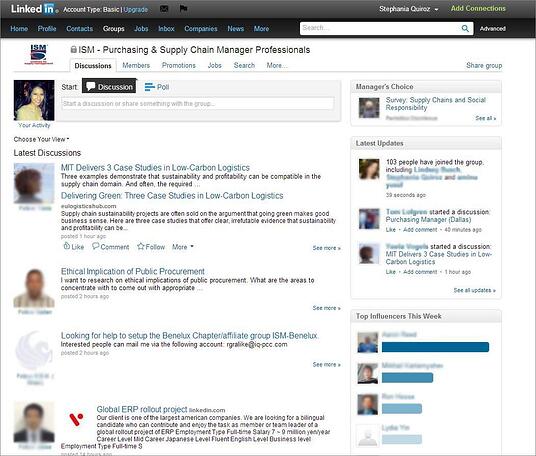Click See more under Ethical Implication post
536x456 pixels.
coord(326,308)
